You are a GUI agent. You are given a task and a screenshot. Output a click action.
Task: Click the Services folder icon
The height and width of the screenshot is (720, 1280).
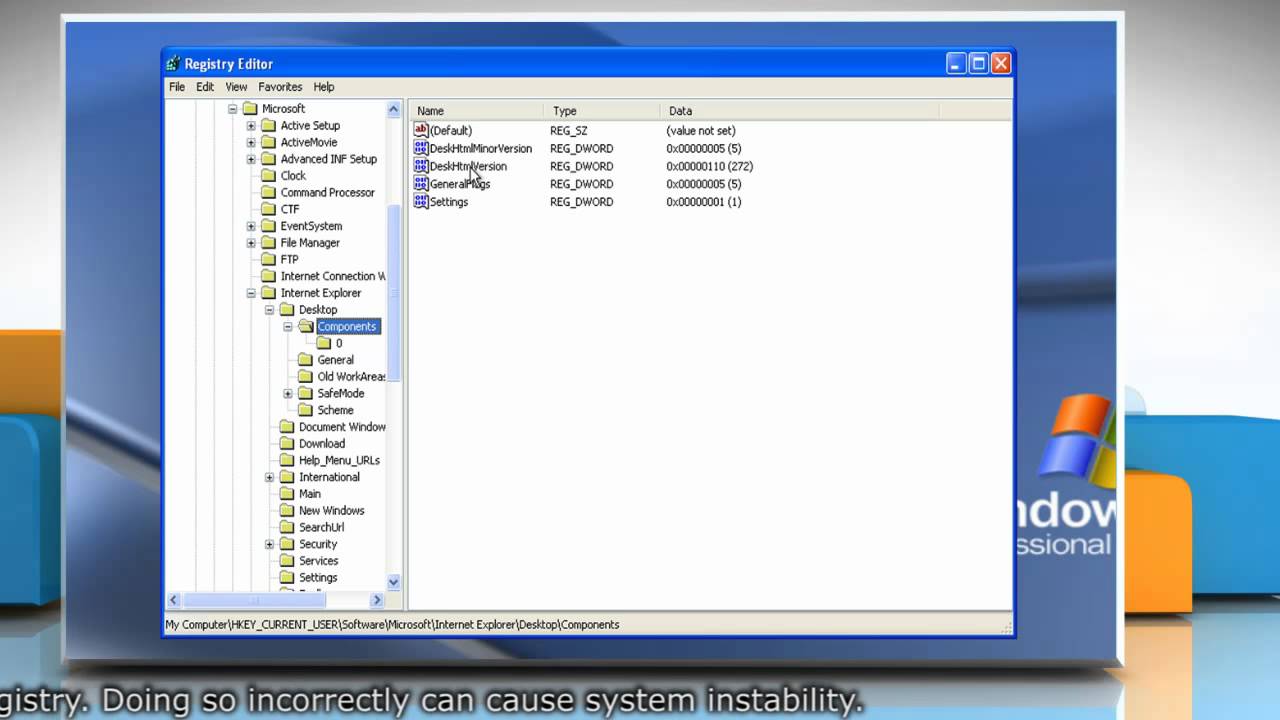(287, 561)
